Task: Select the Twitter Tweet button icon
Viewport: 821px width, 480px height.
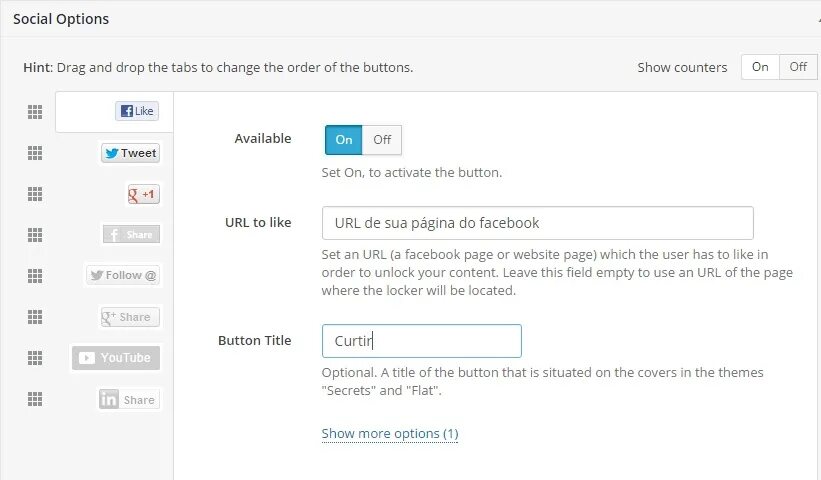Action: pos(130,153)
